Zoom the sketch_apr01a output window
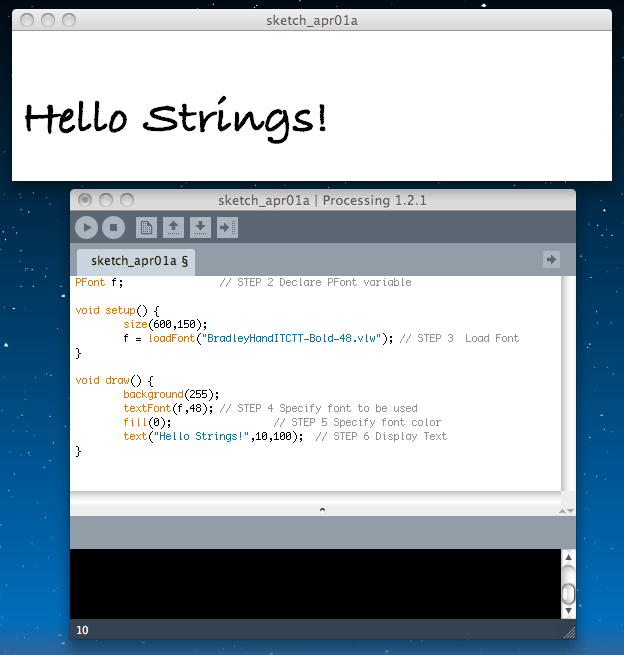Image resolution: width=624 pixels, height=655 pixels. (x=68, y=20)
